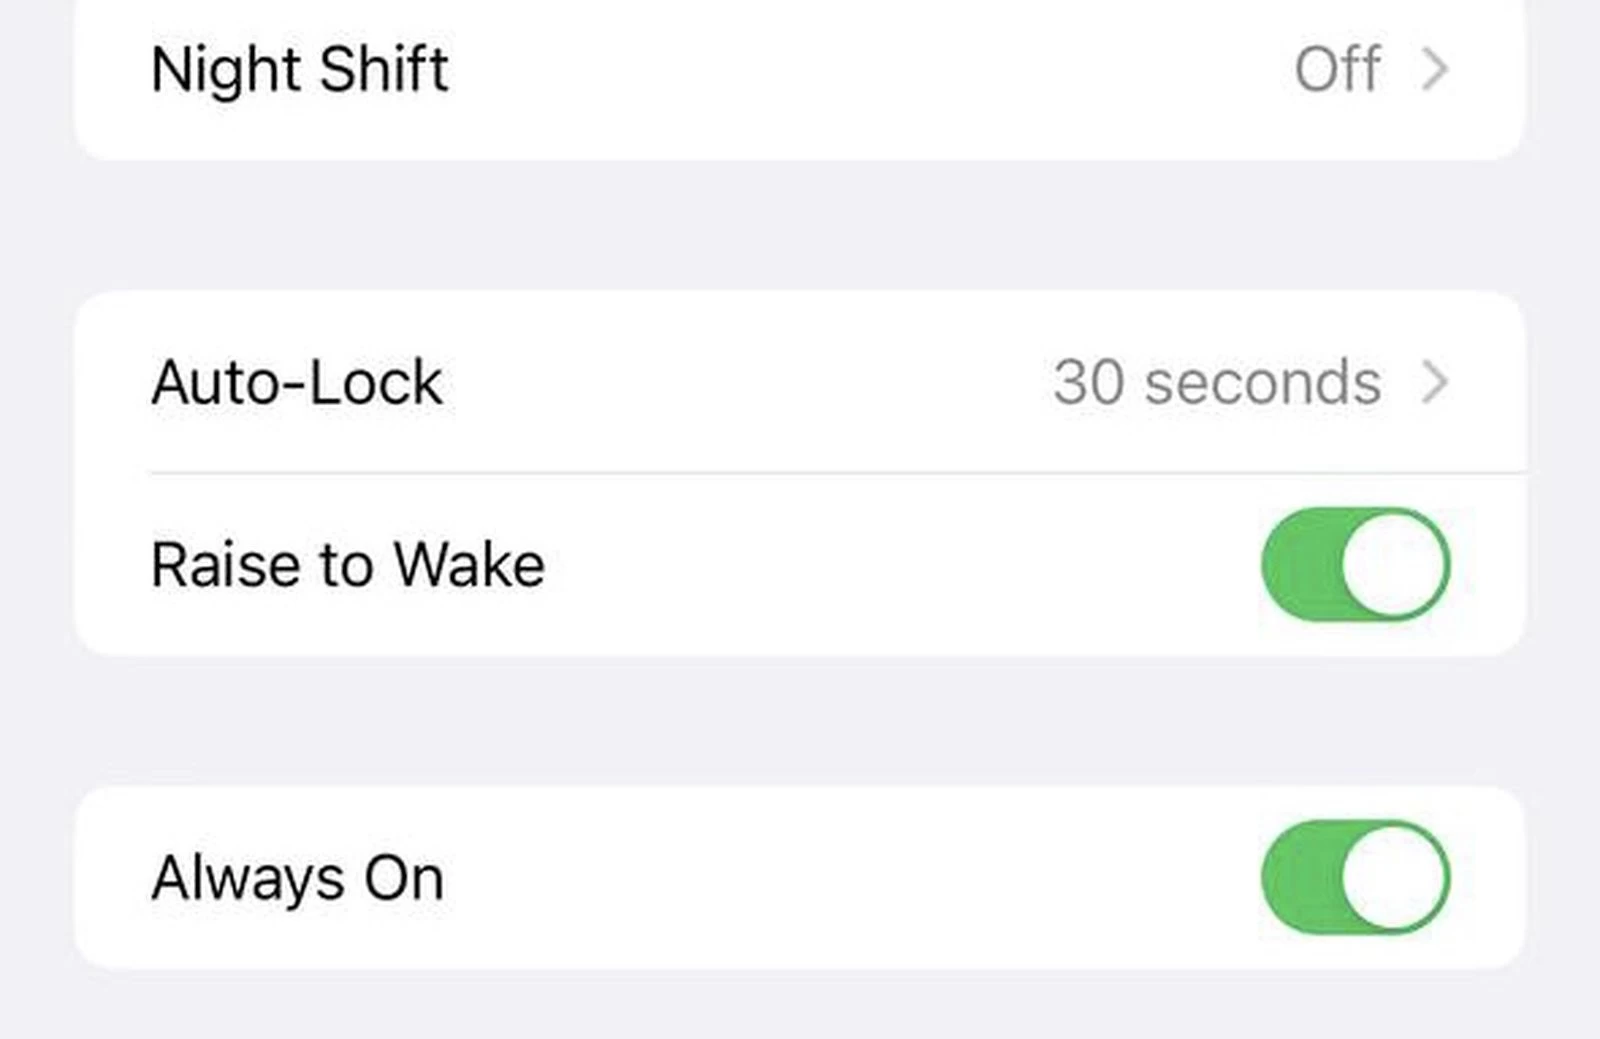Disable the Raise to Wake switch

[x=1355, y=565]
